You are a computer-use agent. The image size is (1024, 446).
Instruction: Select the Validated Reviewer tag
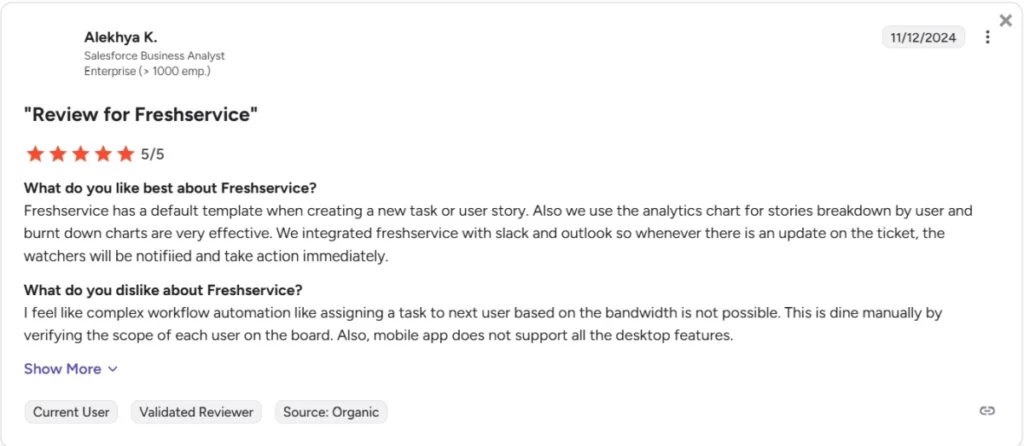[196, 412]
